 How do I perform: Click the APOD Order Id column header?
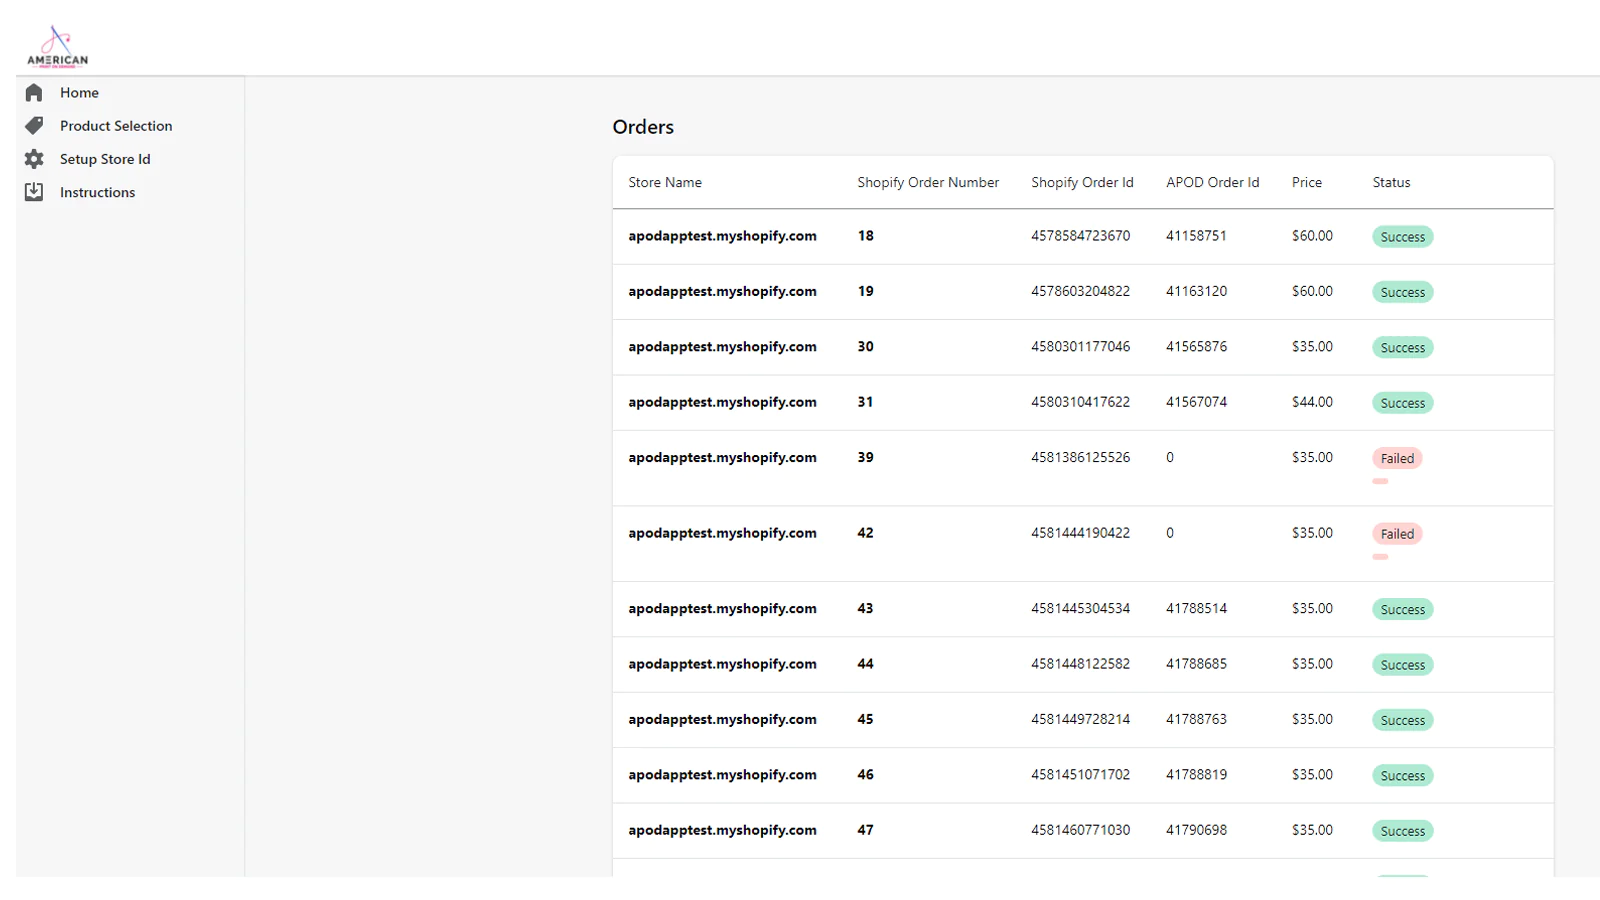pos(1212,182)
